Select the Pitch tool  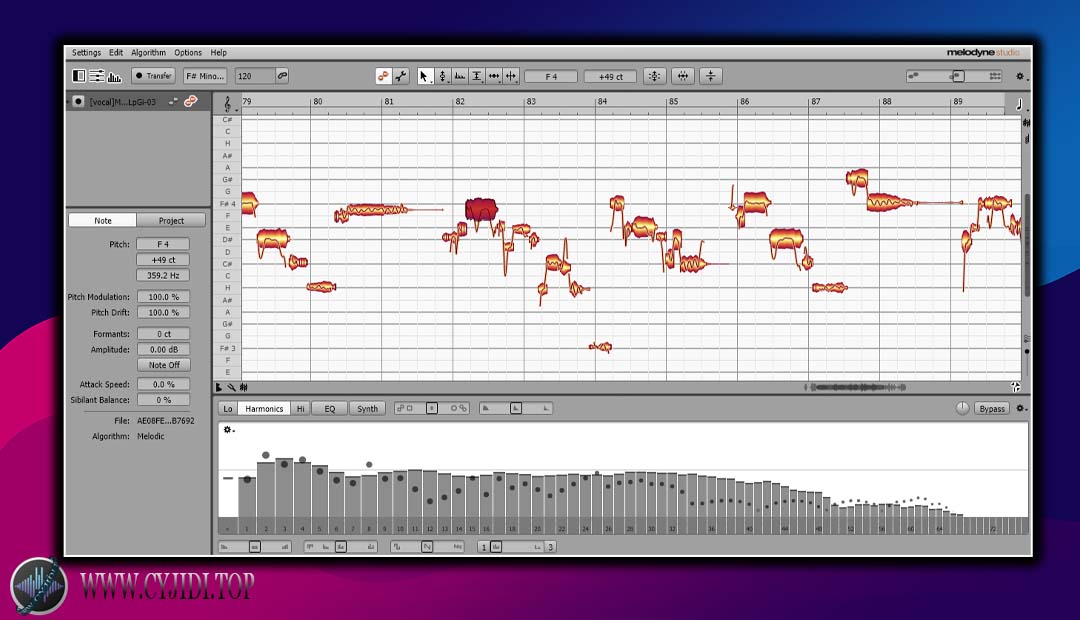[442, 76]
